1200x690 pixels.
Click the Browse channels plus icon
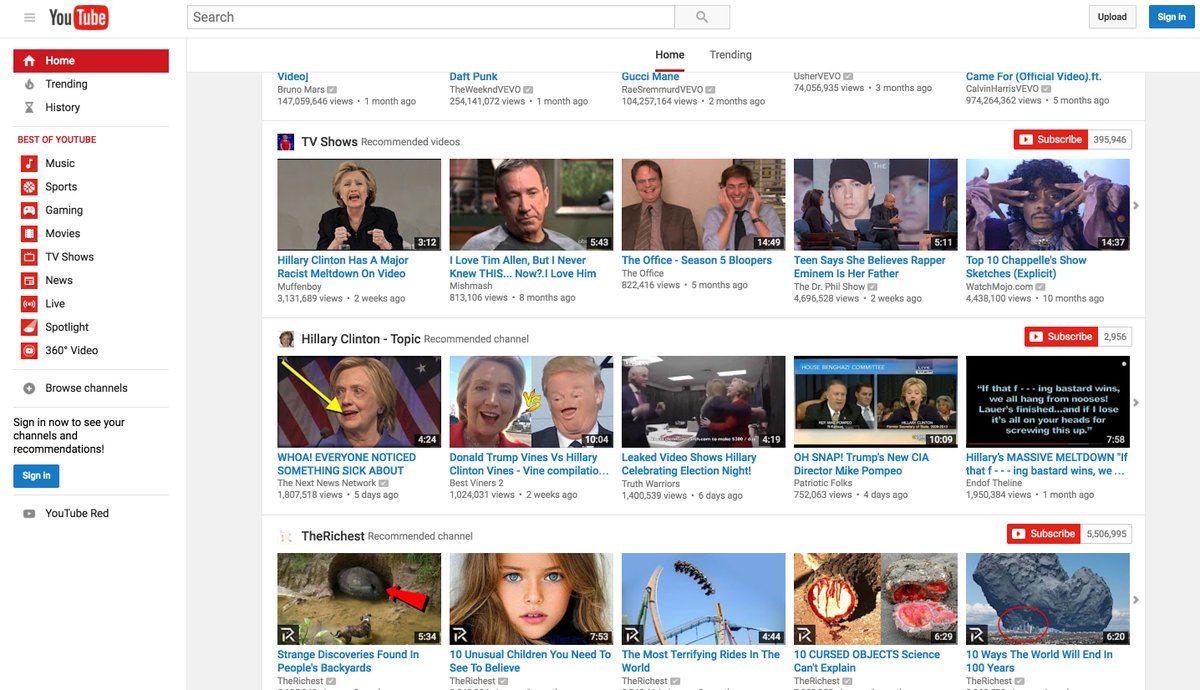(29, 388)
